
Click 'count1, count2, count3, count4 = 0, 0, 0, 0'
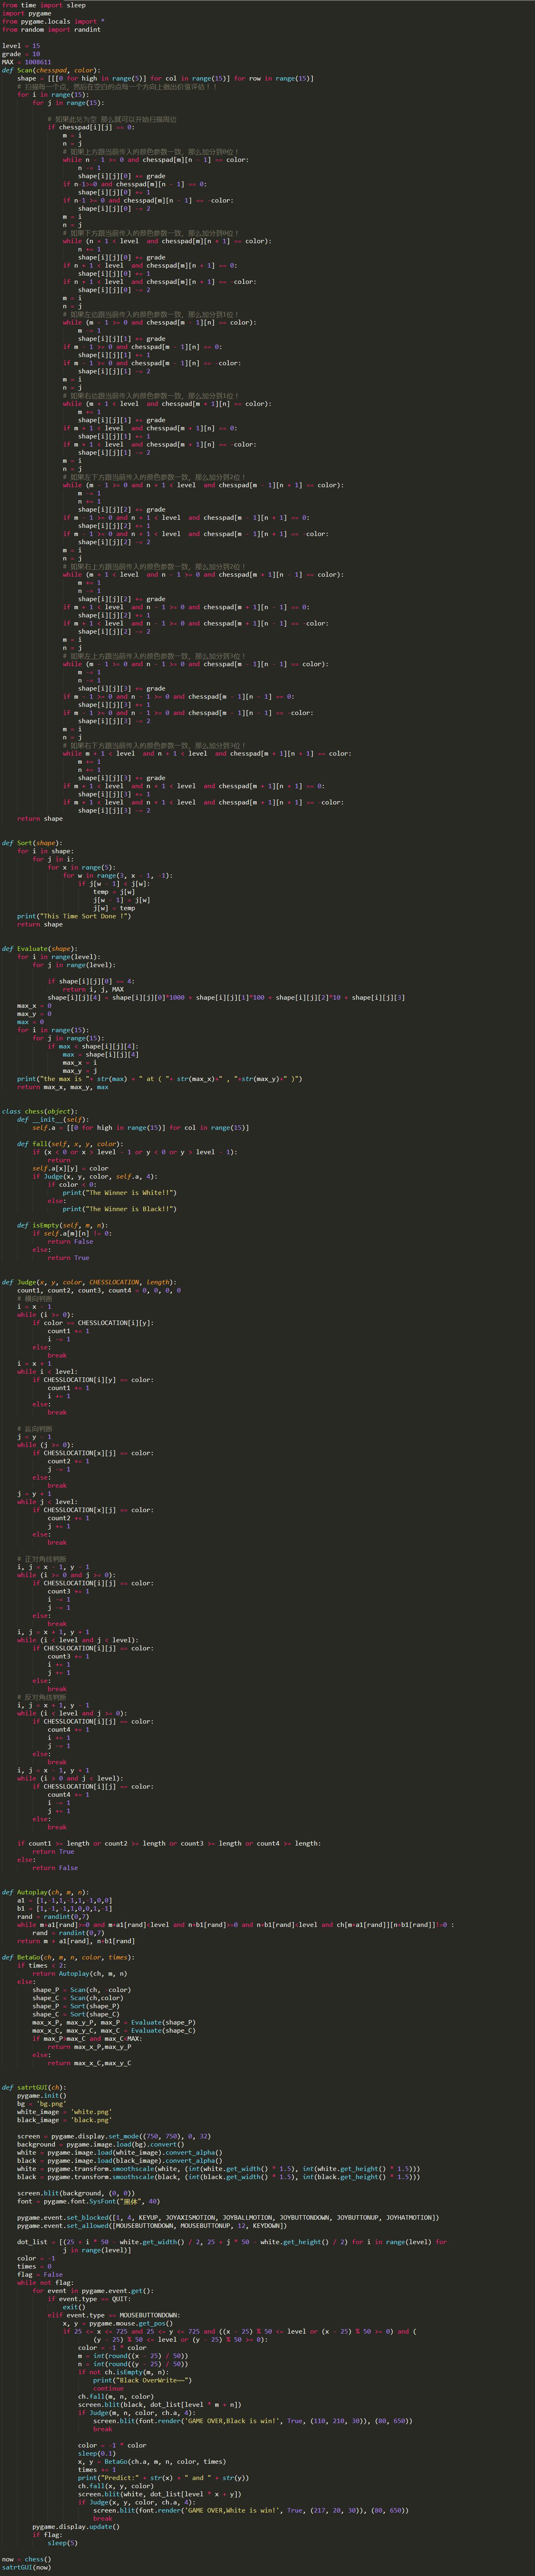pos(99,1290)
